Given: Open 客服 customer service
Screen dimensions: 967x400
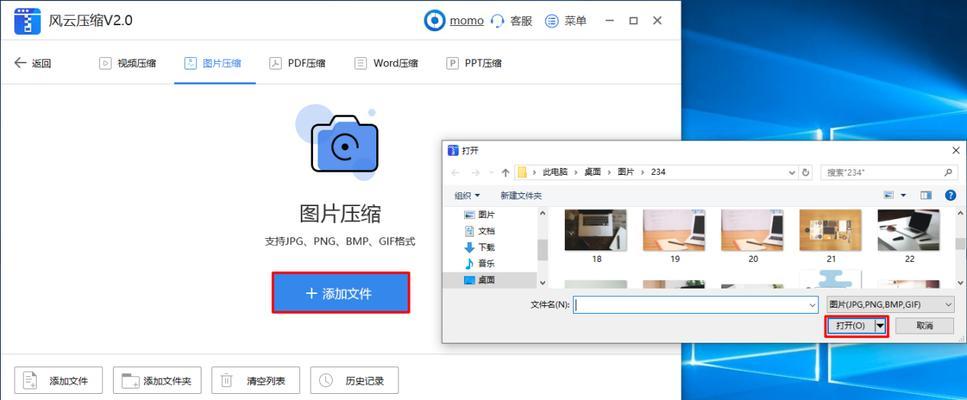Looking at the screenshot, I should click(511, 21).
